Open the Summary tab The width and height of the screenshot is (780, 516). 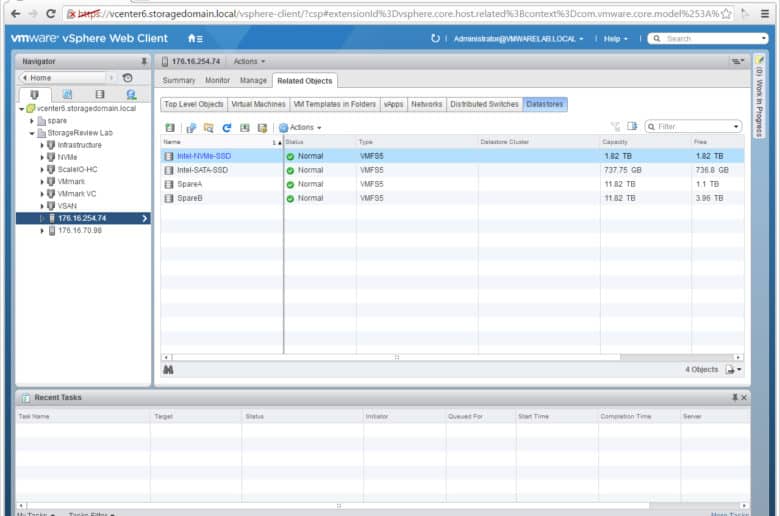(x=179, y=80)
